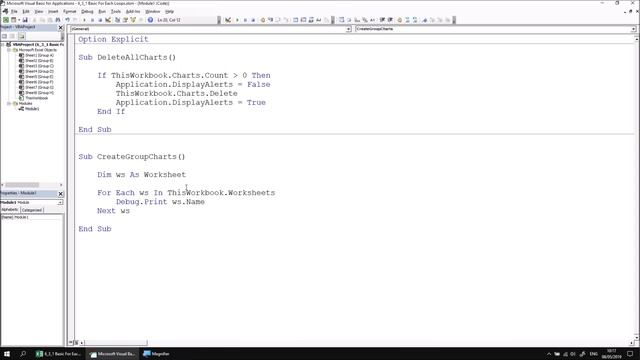Select ThisWorkbook in Project tree

36,98
